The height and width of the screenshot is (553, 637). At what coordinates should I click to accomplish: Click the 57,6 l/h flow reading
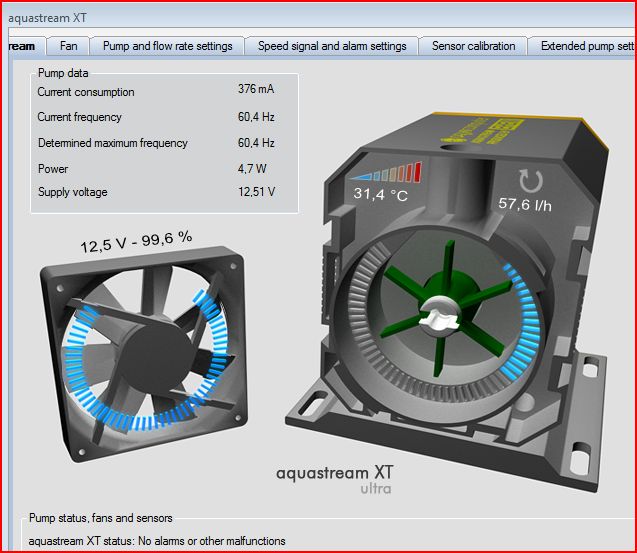[525, 204]
